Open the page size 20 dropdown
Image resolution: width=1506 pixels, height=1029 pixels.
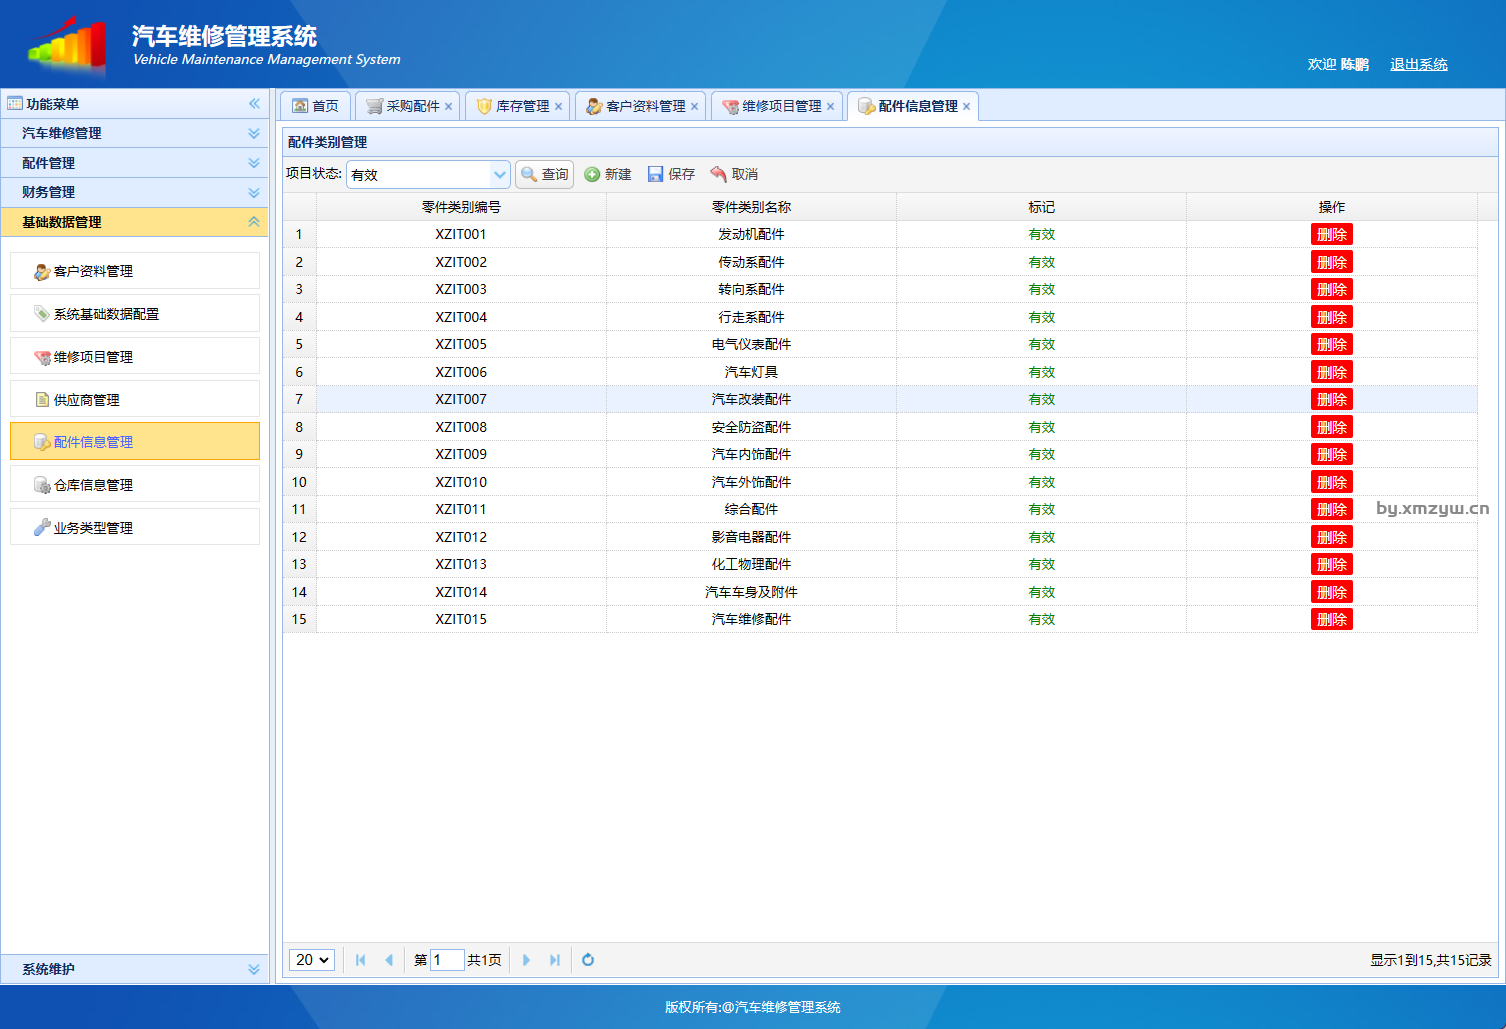tap(312, 960)
